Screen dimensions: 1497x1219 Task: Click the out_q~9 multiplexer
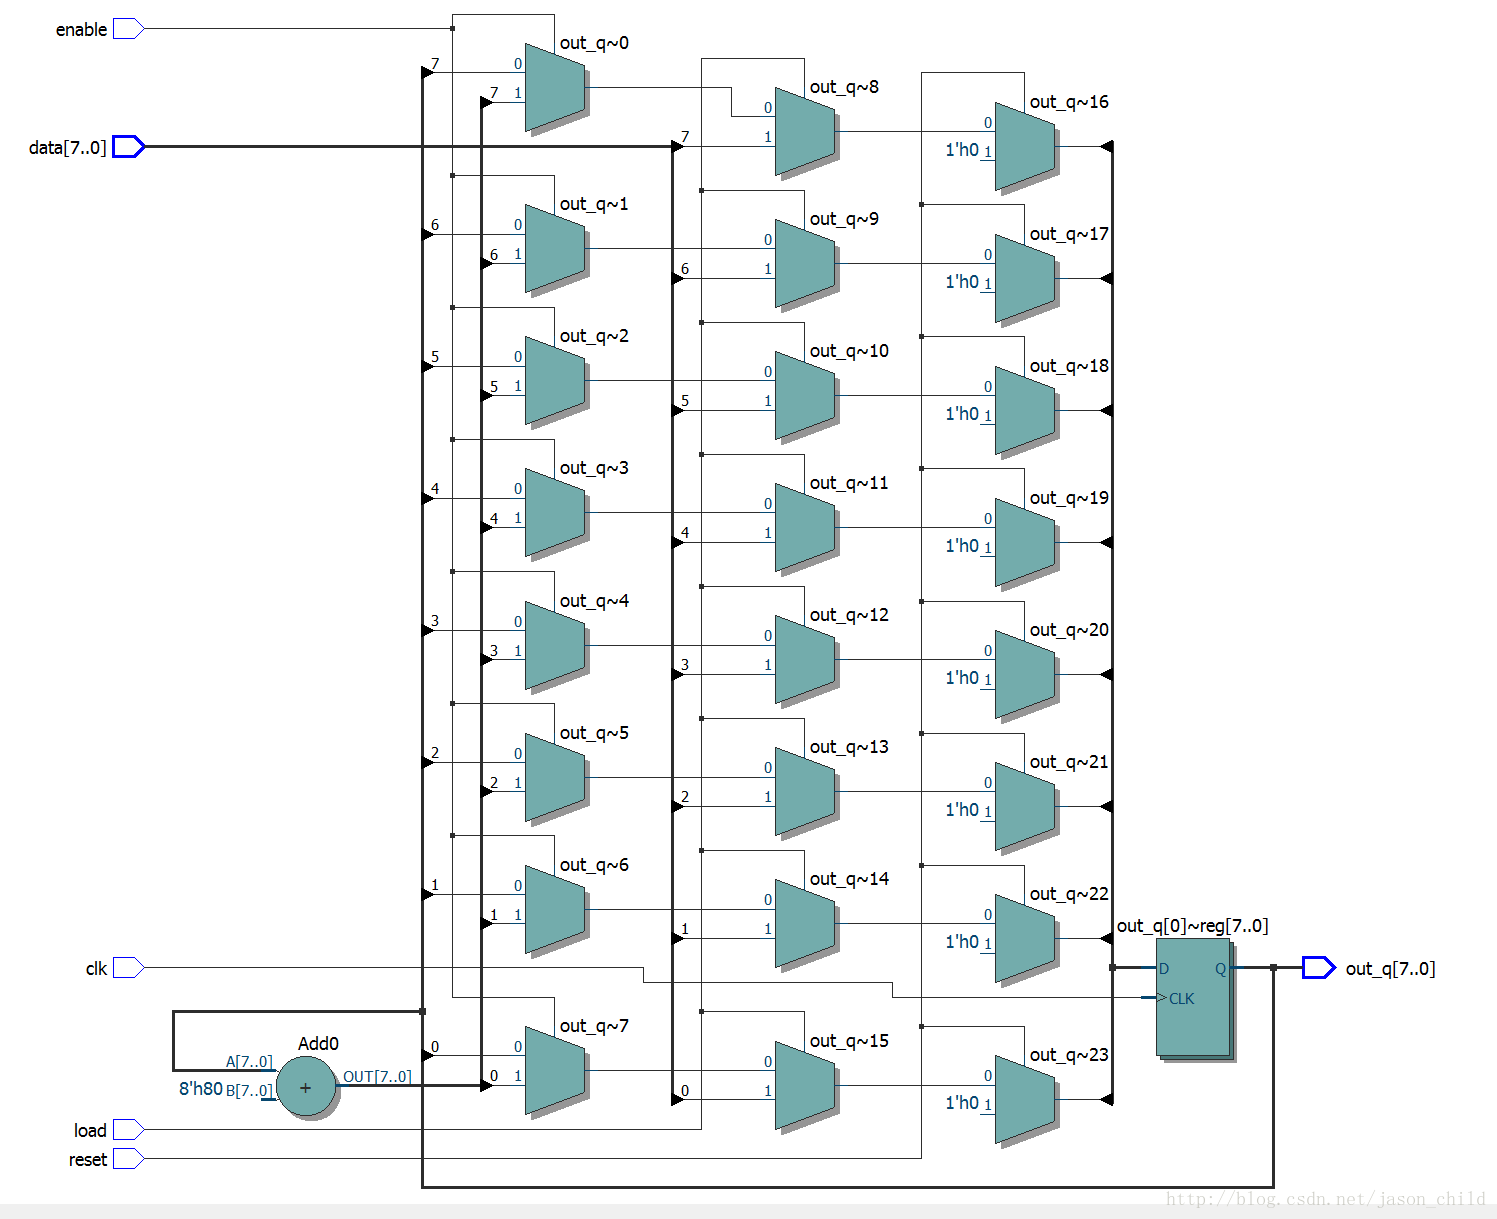805,264
